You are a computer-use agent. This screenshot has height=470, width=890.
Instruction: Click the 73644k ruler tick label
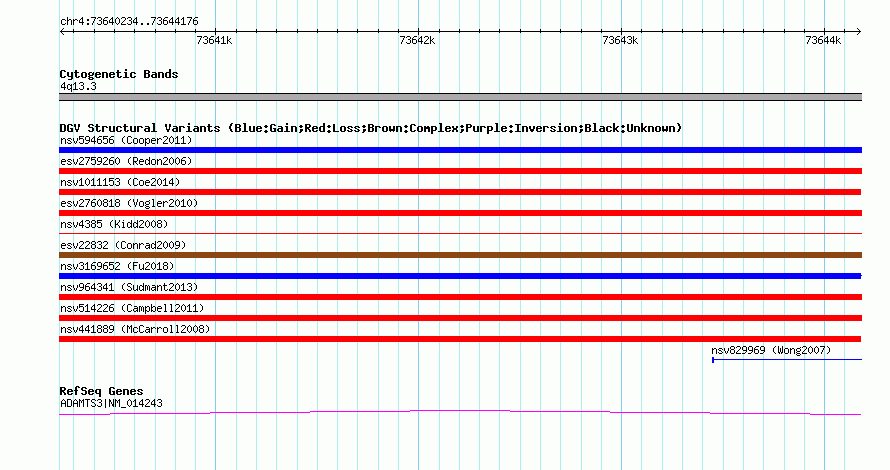point(823,40)
